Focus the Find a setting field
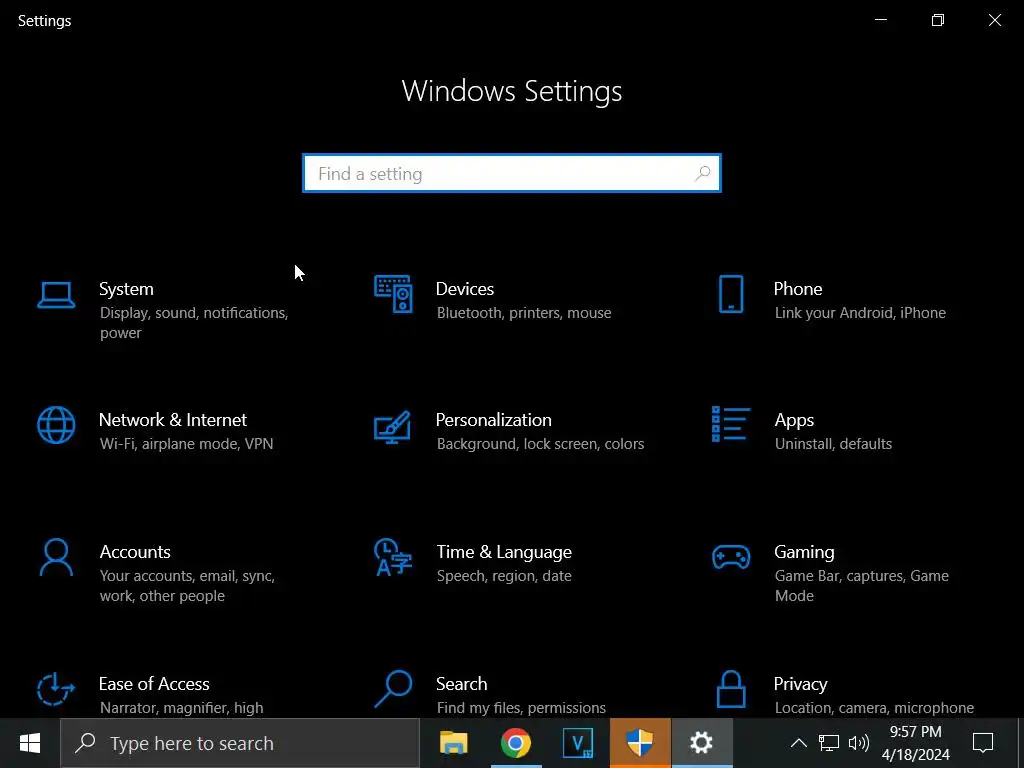The height and width of the screenshot is (768, 1024). (512, 173)
